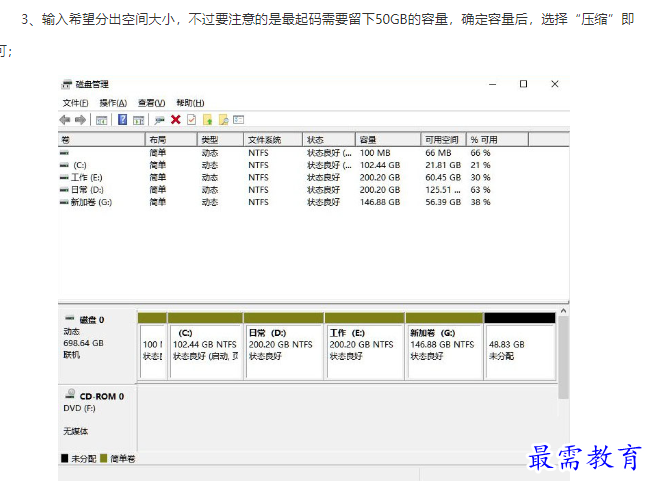The image size is (650, 489).
Task: Sort by the 类型 column header
Action: 220,140
